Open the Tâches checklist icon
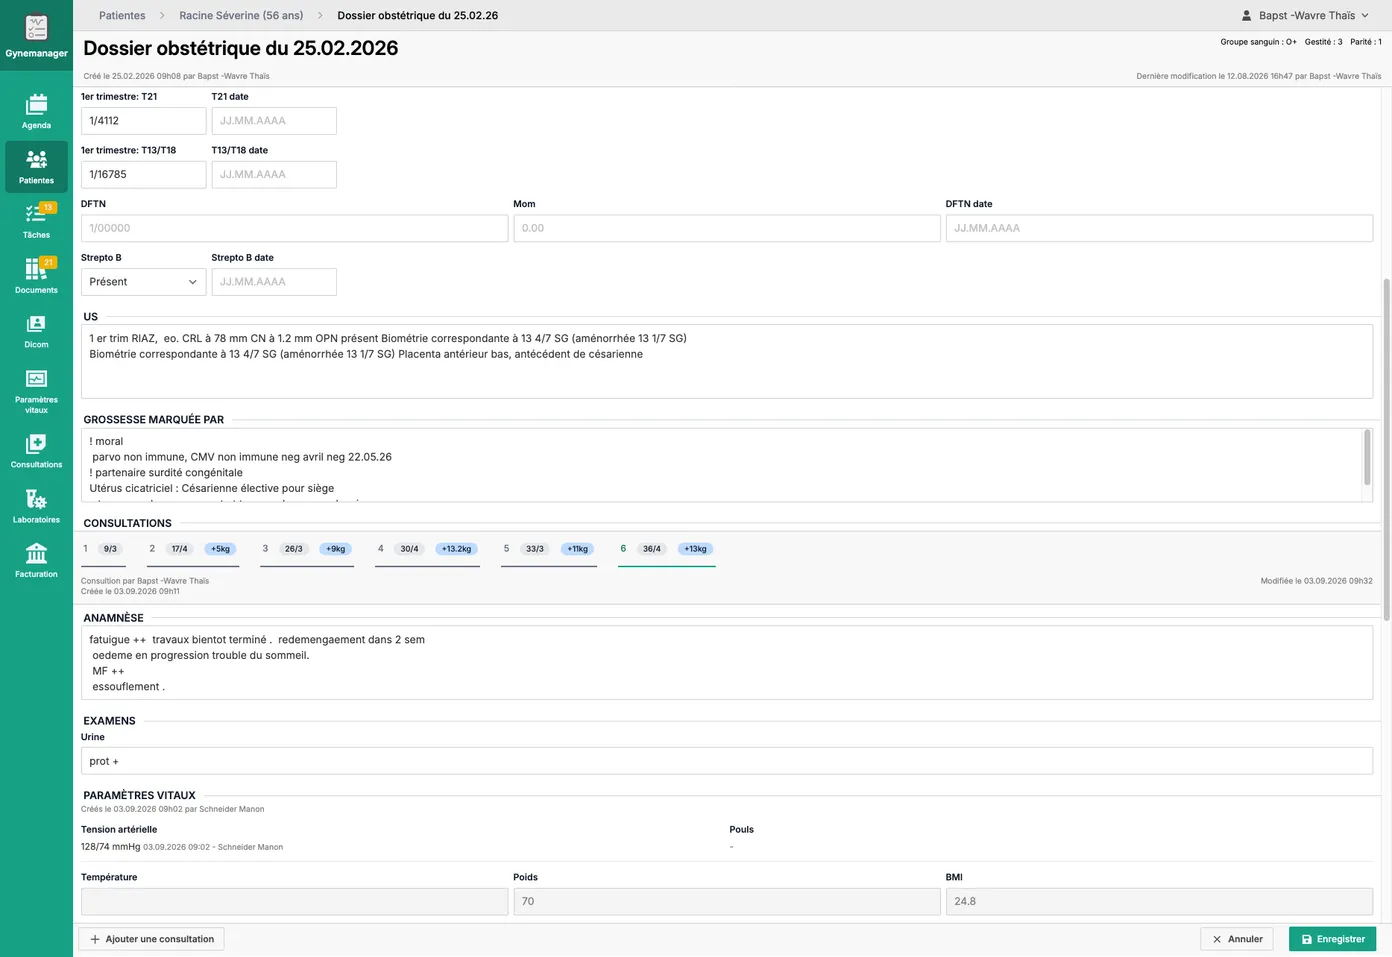The height and width of the screenshot is (957, 1392). pos(36,213)
